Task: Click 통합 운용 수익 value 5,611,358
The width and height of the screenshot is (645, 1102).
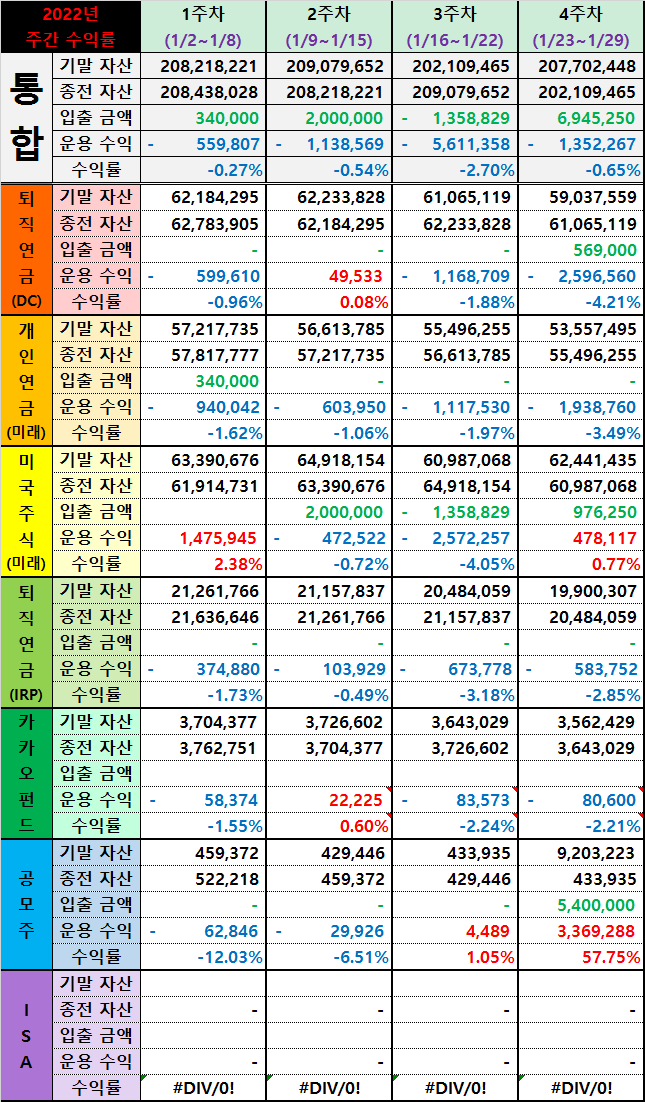Action: point(455,144)
